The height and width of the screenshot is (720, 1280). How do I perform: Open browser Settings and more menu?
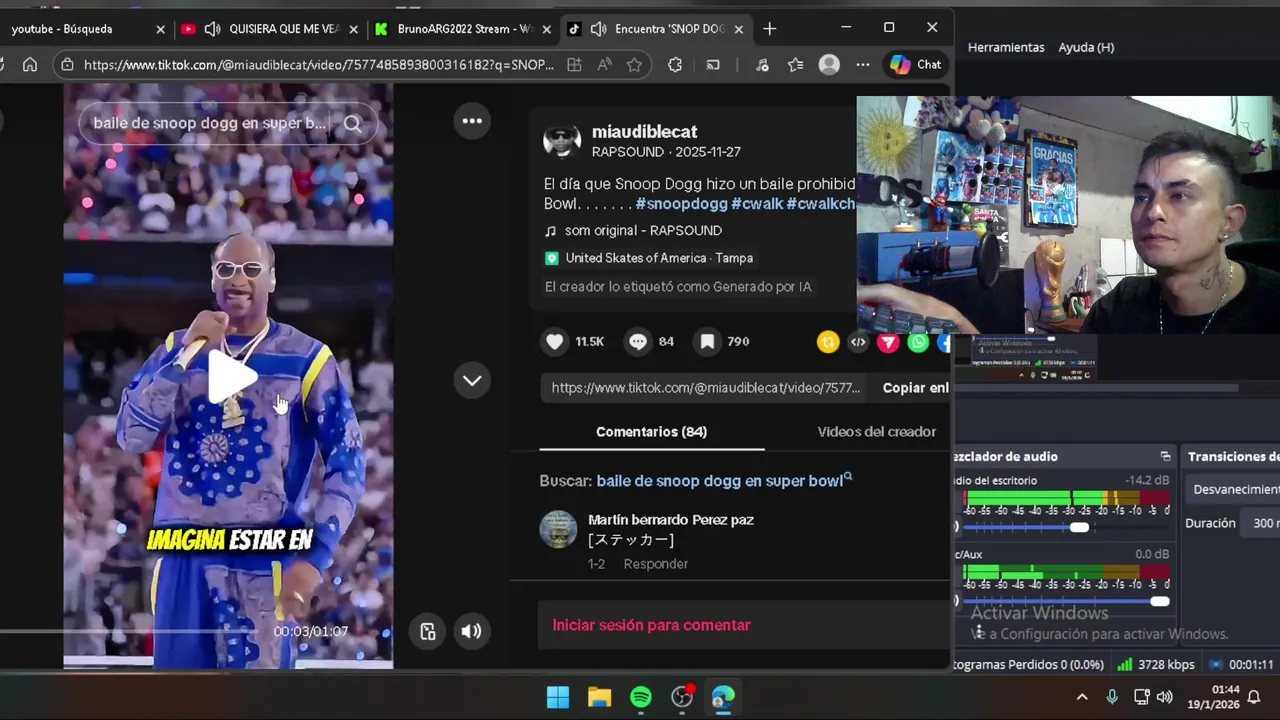[x=863, y=65]
